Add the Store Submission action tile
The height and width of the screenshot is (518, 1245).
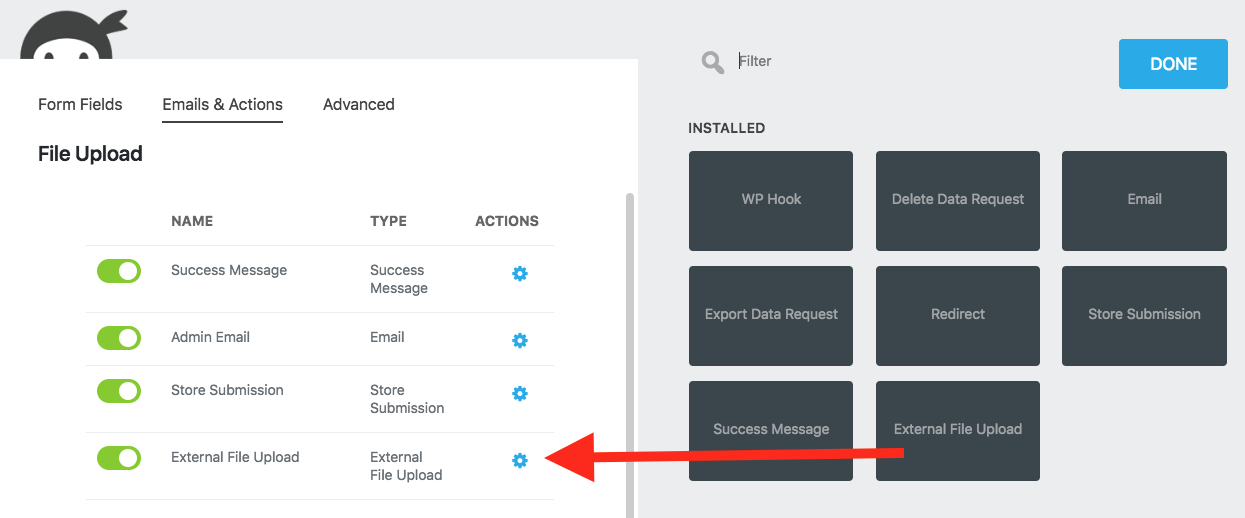coord(1144,315)
